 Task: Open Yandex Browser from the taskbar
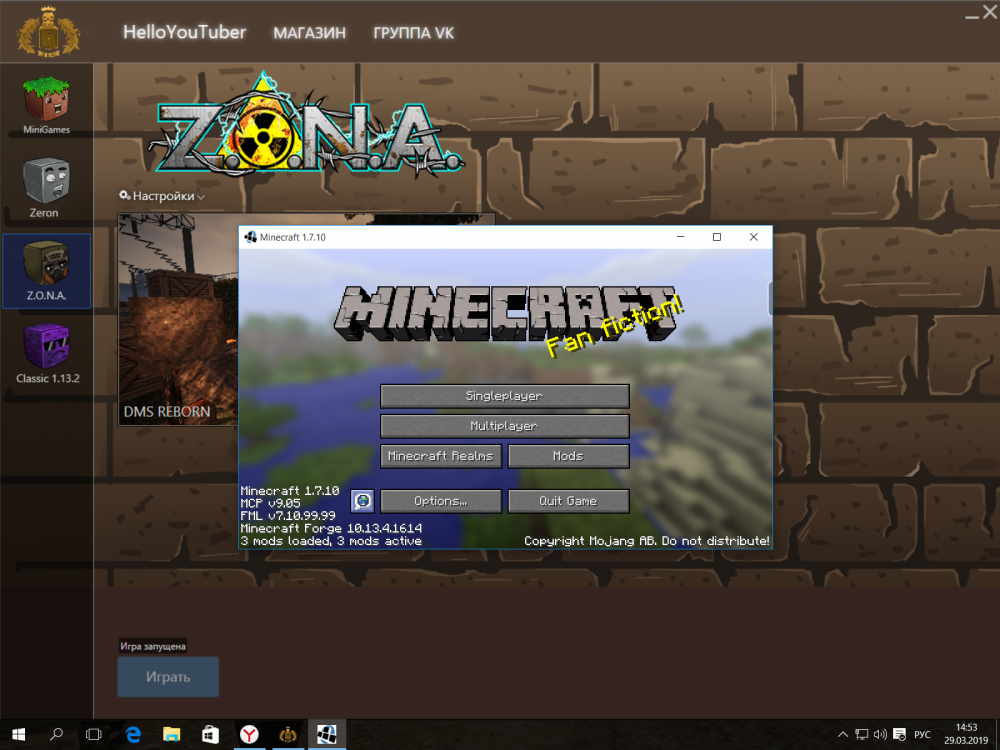coord(249,734)
